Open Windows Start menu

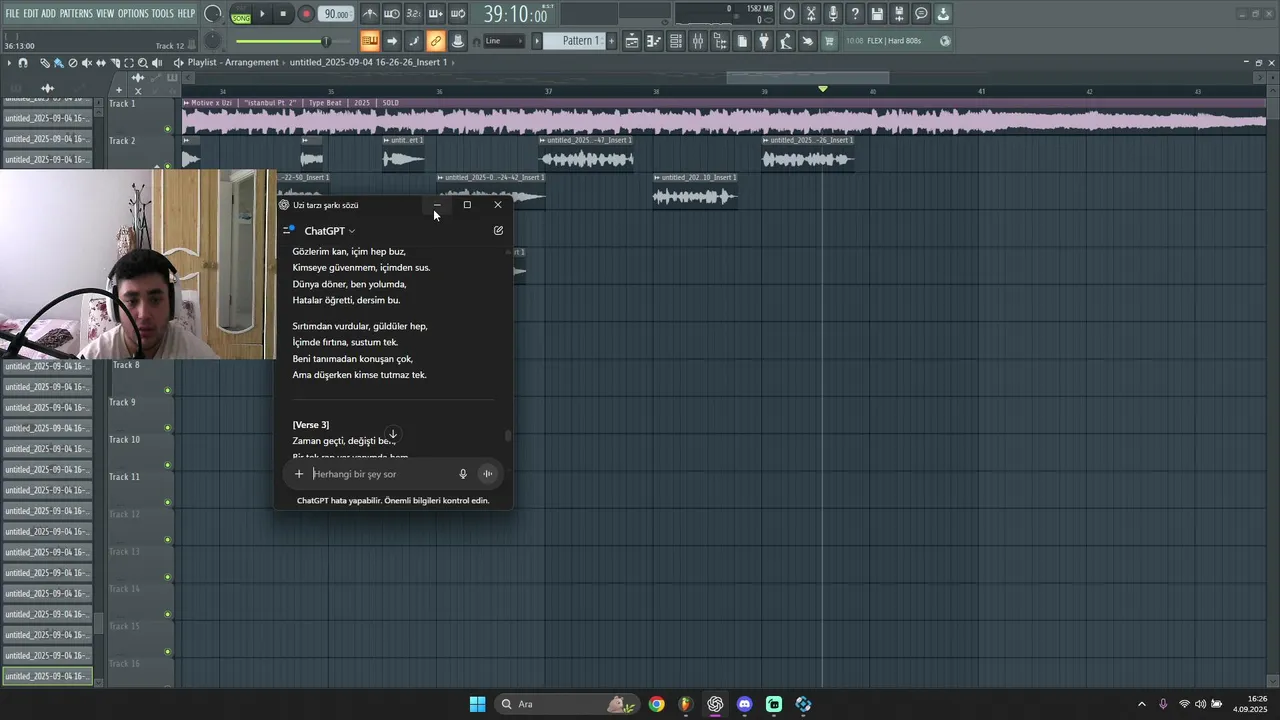477,704
